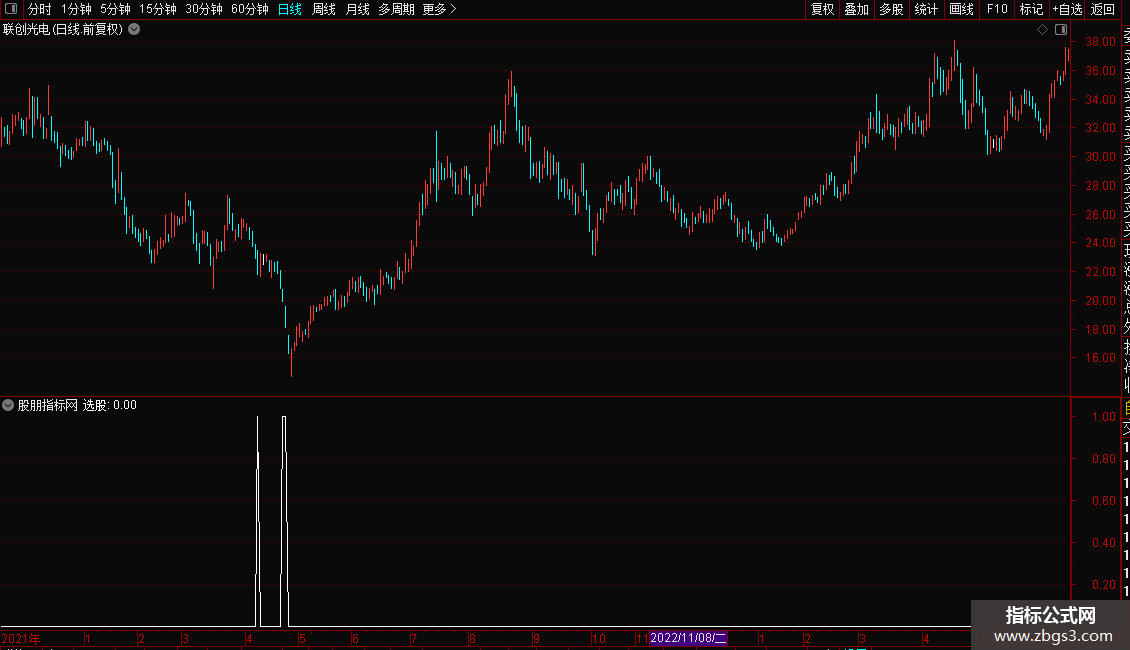Click the 标记 mark button

tap(1031, 9)
